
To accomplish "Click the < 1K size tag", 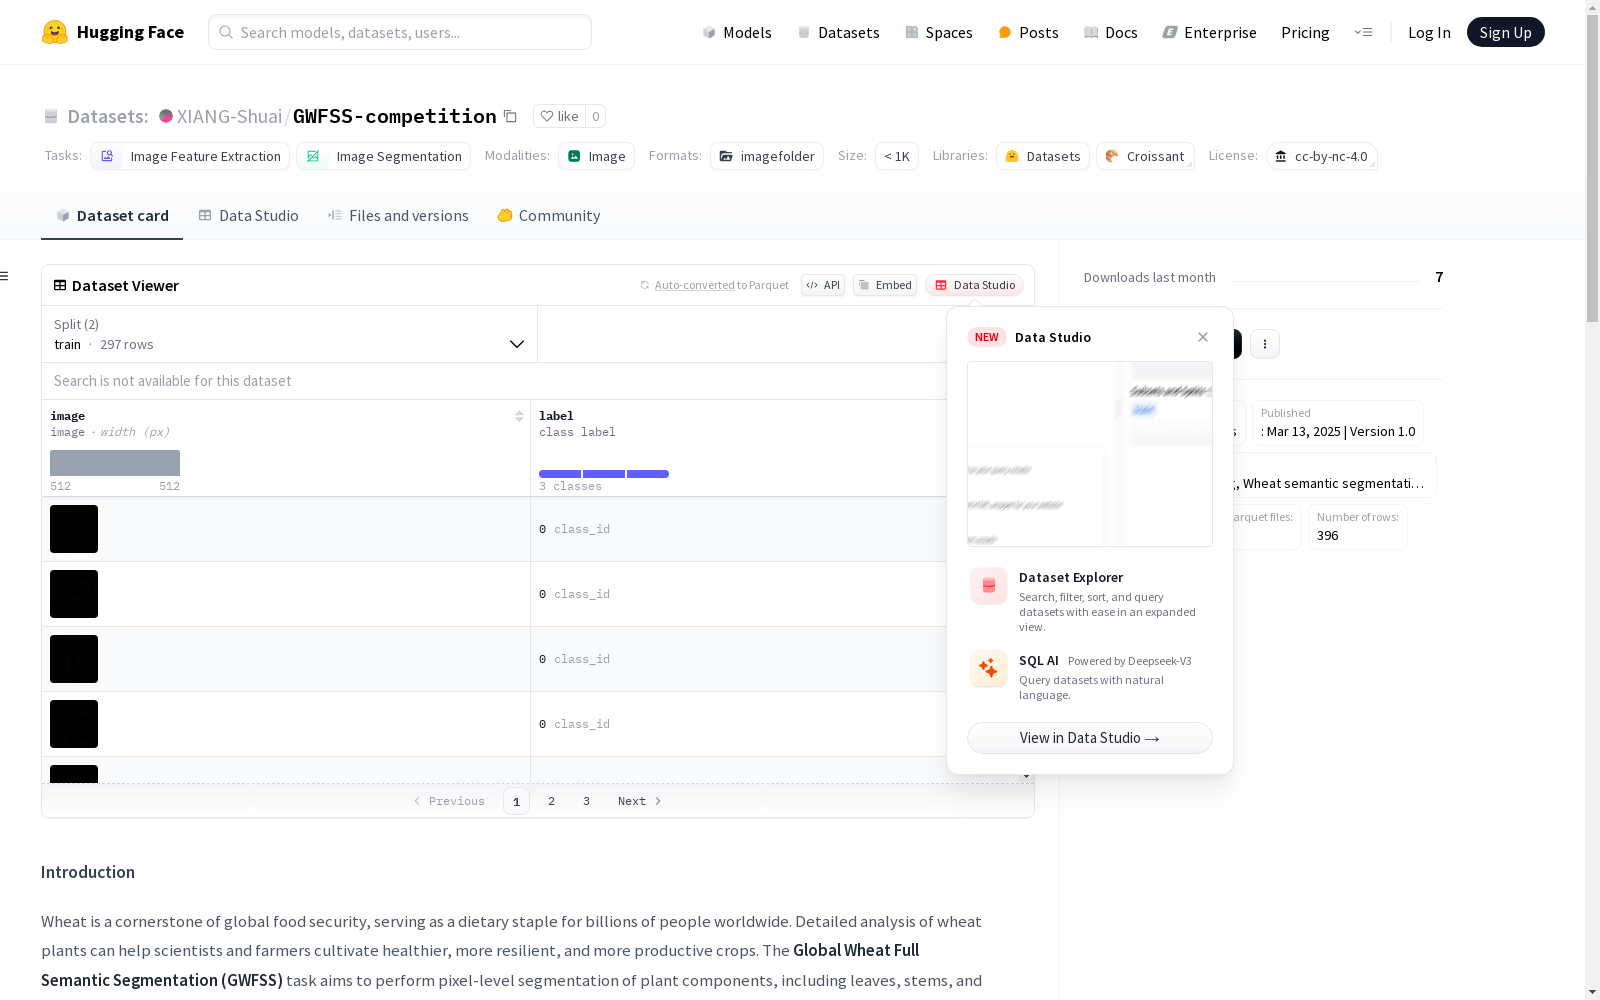I will click(897, 156).
